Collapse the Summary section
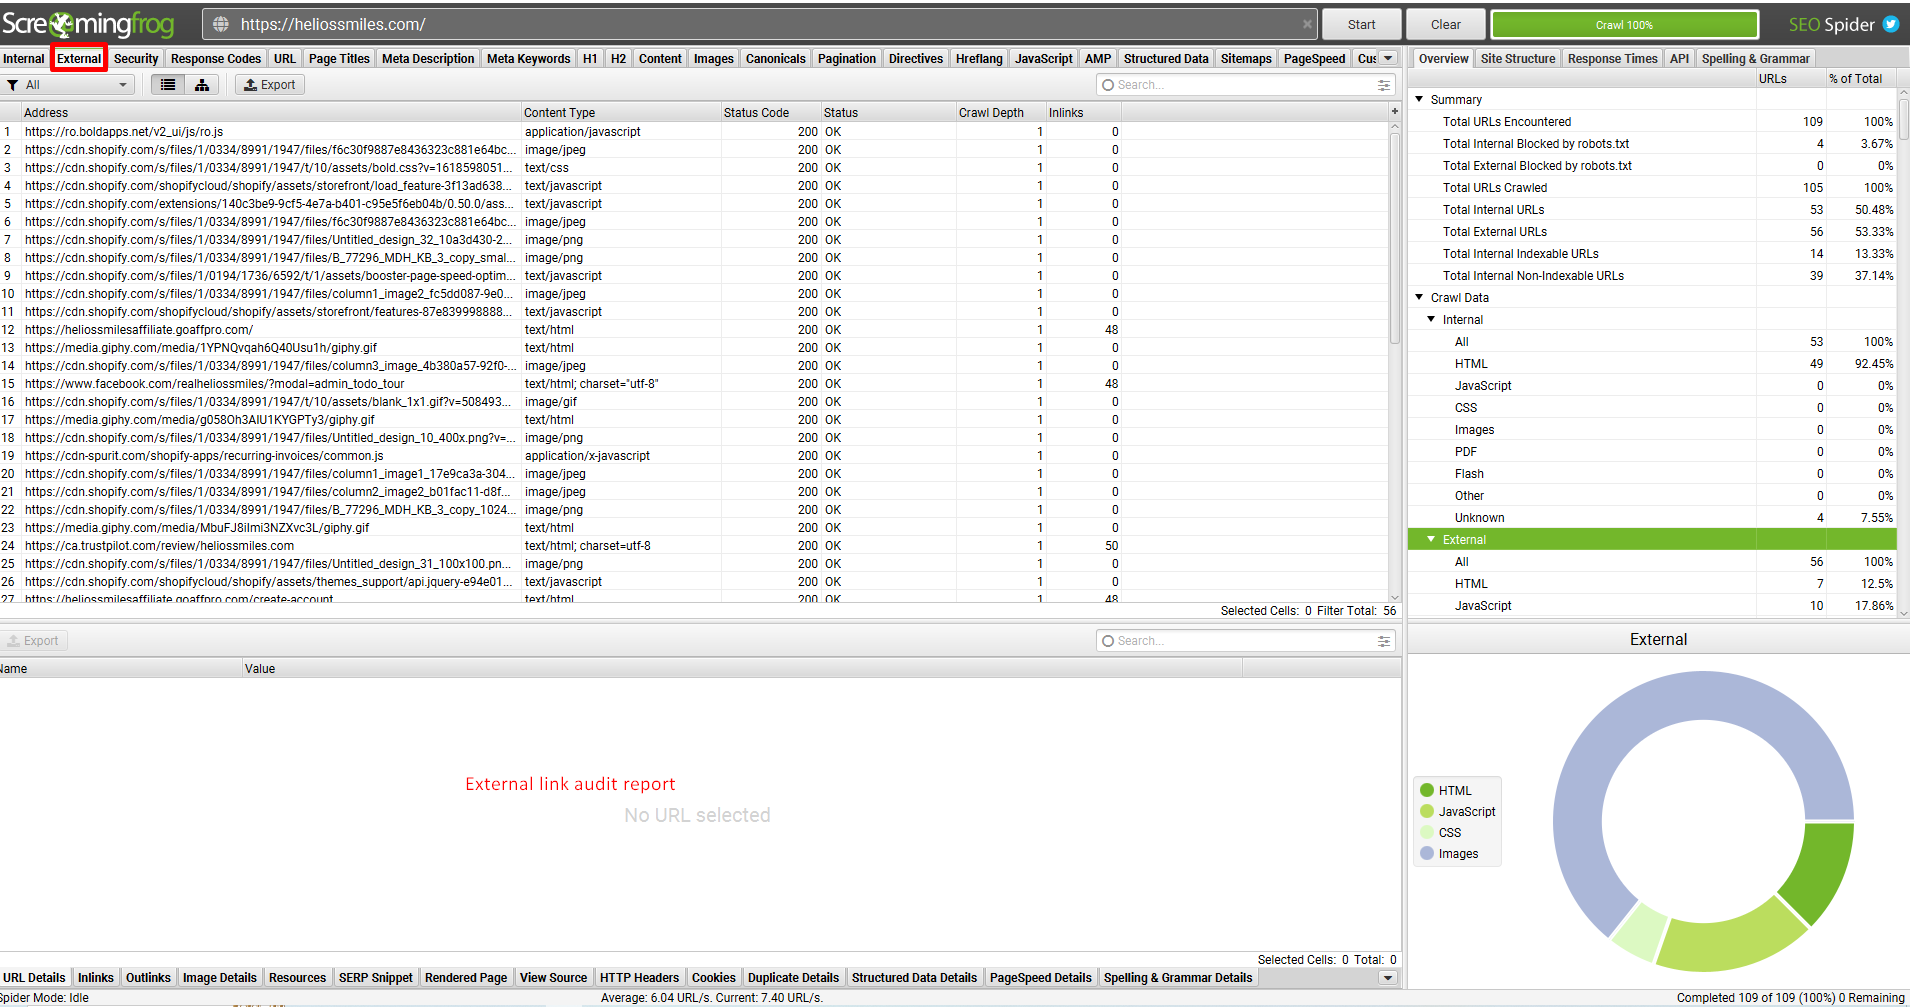The width and height of the screenshot is (1910, 1007). point(1419,99)
